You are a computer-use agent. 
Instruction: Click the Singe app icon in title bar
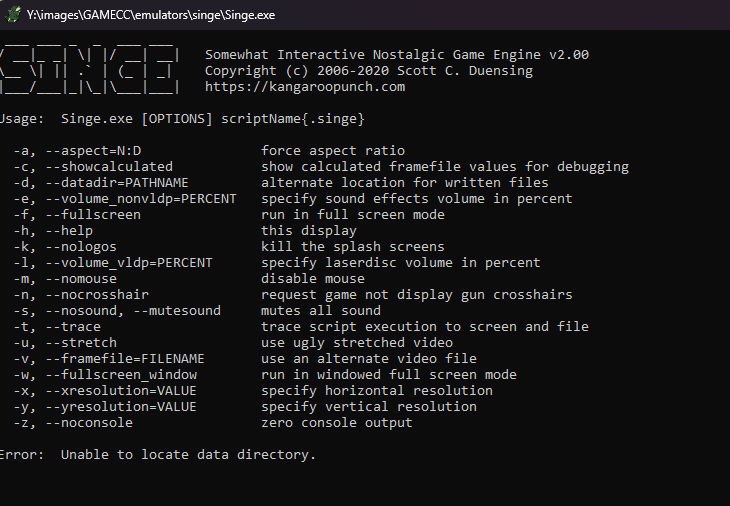pos(12,15)
